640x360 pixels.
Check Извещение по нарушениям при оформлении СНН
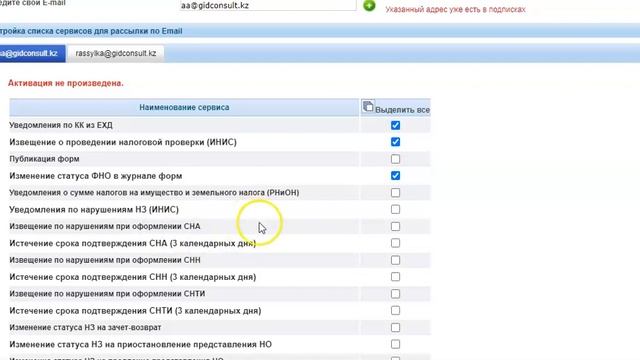[x=395, y=260]
